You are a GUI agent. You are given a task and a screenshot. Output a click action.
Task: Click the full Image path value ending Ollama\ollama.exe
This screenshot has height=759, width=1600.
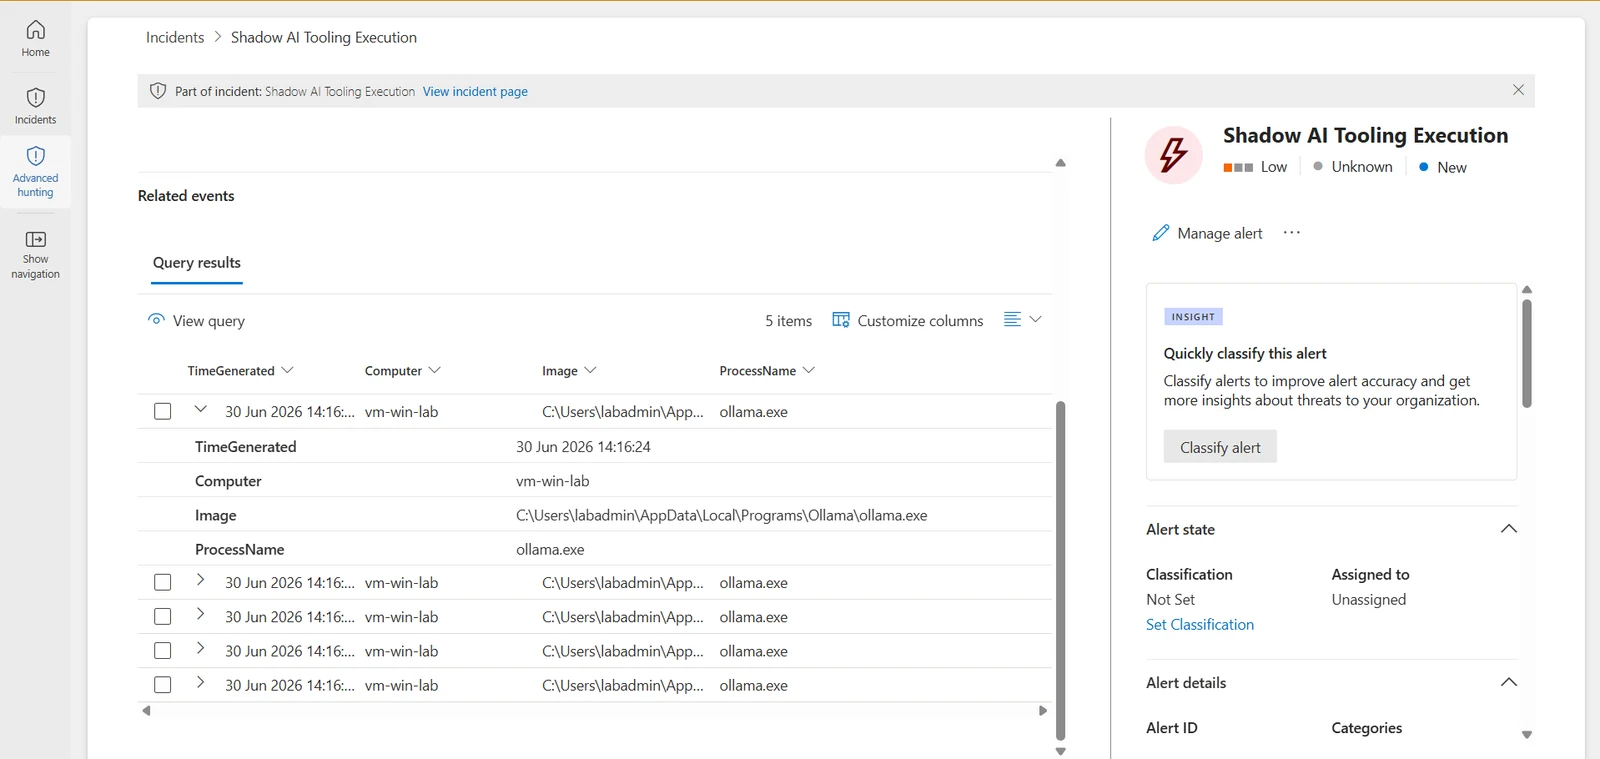pos(722,515)
